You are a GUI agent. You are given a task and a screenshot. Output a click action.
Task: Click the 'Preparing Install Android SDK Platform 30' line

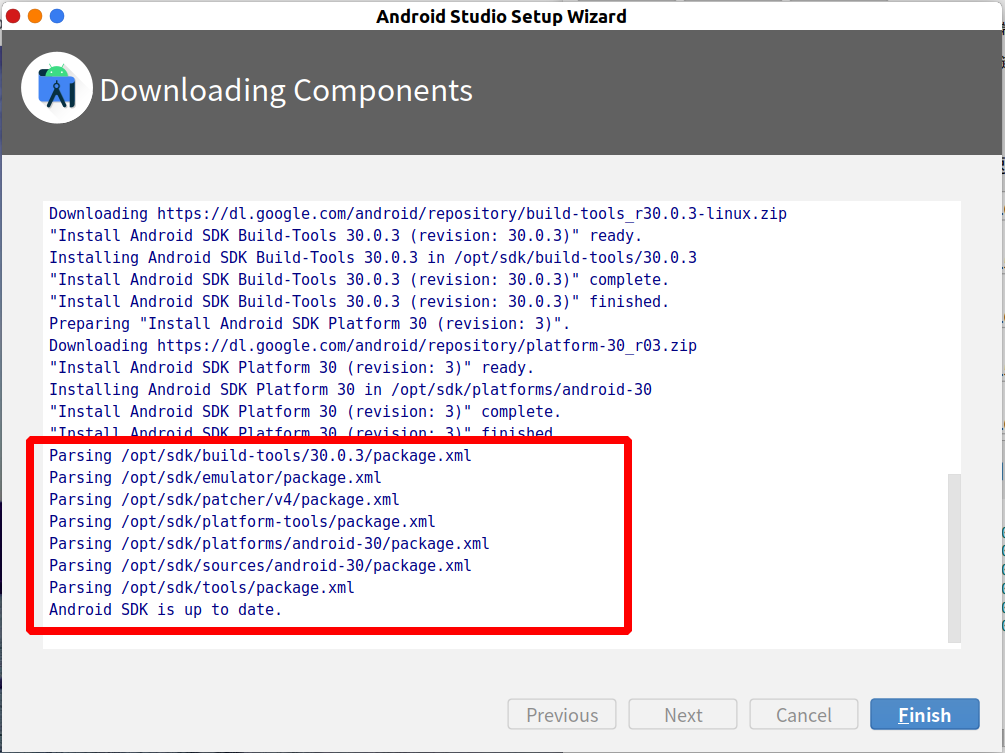(x=310, y=324)
